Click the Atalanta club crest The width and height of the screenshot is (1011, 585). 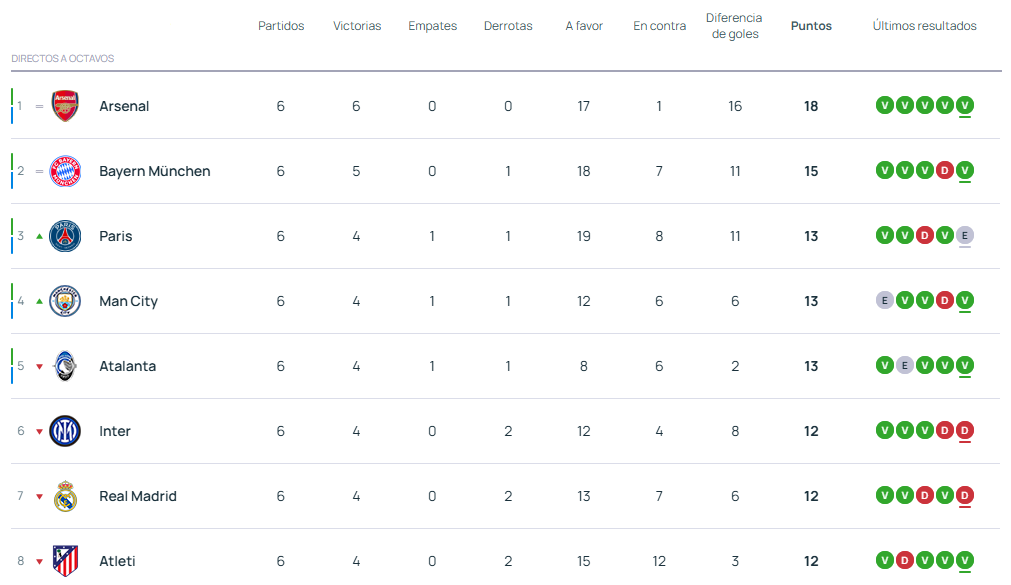click(65, 366)
